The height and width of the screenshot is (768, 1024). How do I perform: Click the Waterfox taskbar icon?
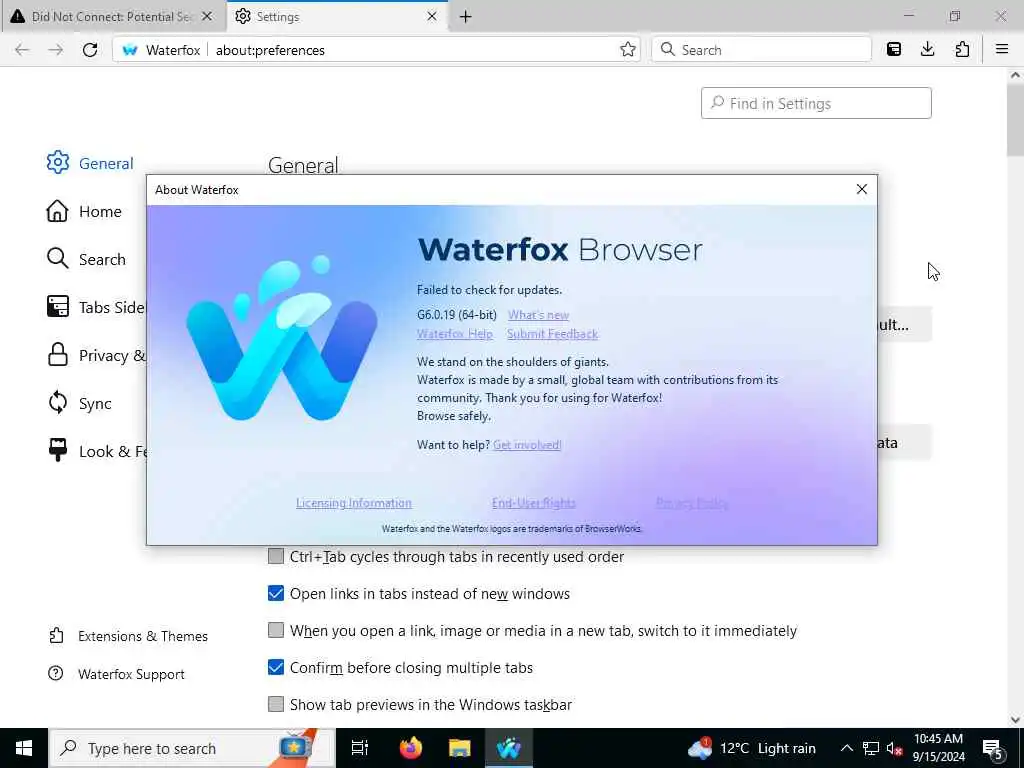coord(509,748)
